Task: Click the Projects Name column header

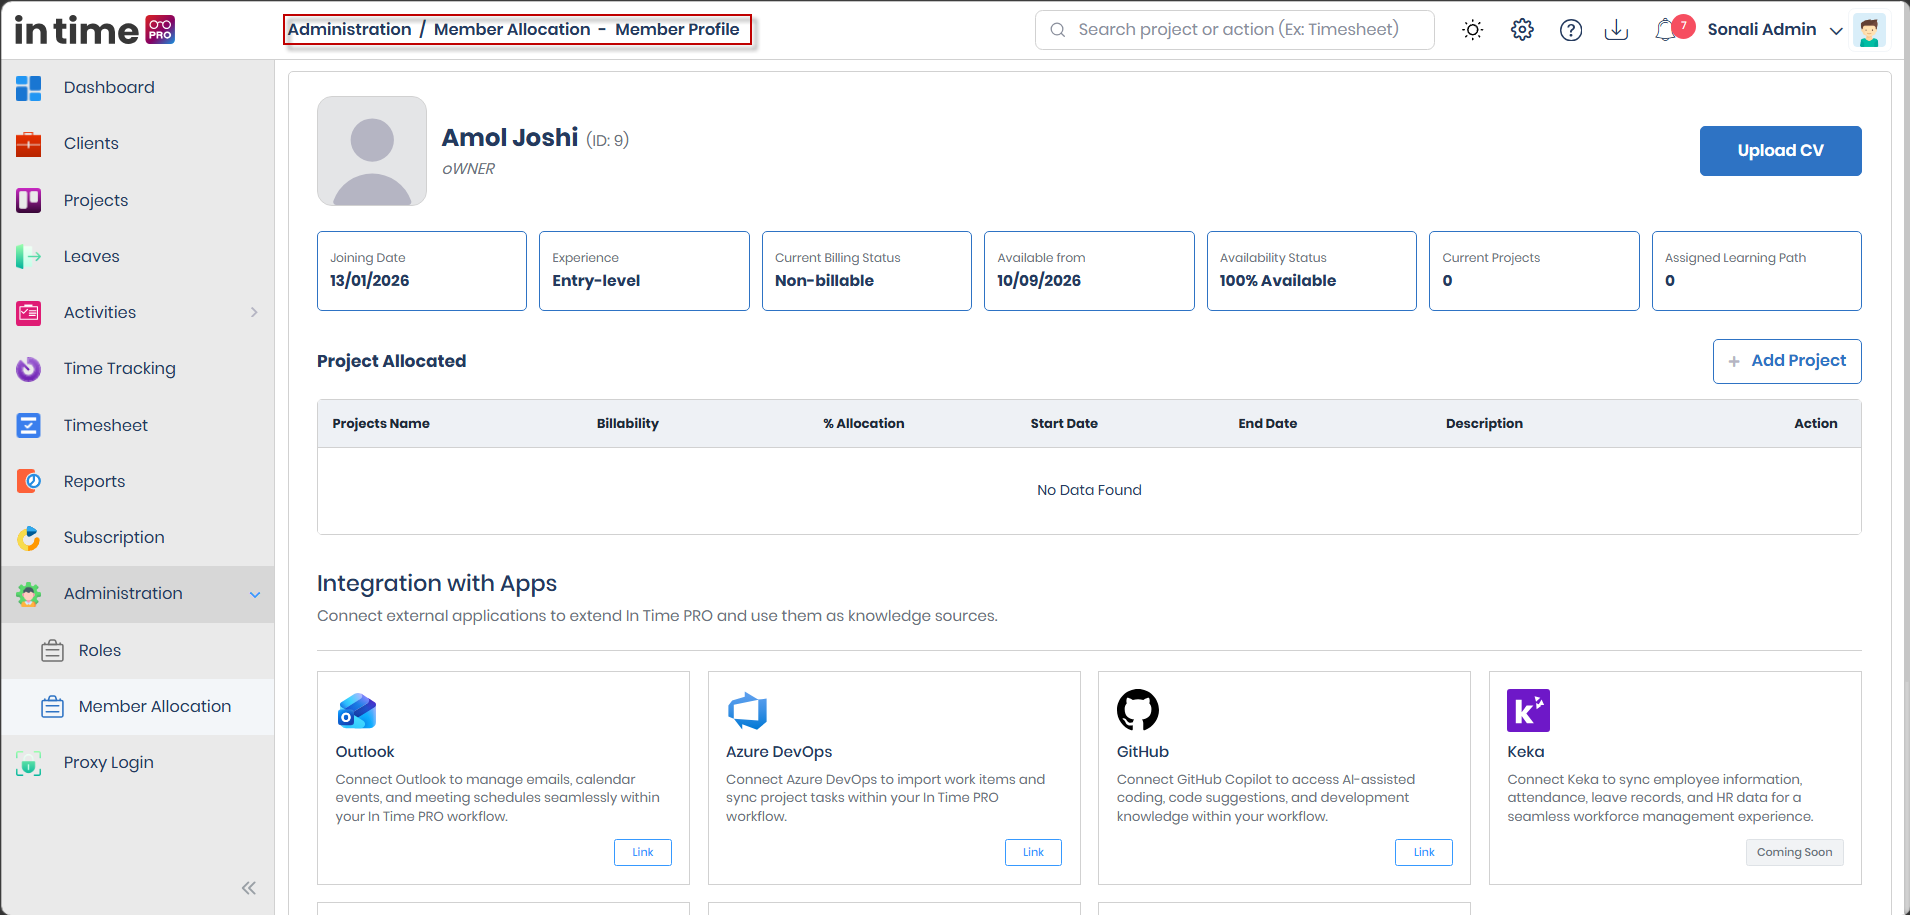Action: point(381,424)
